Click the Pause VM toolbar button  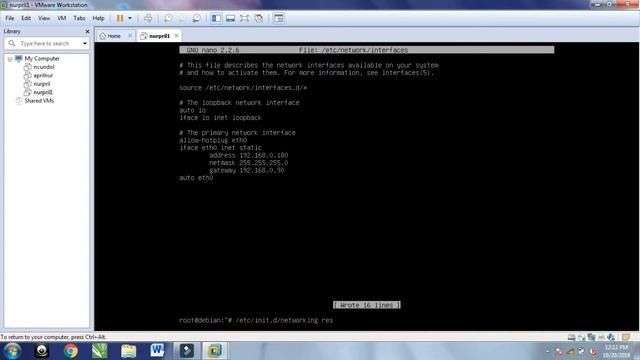tap(120, 18)
